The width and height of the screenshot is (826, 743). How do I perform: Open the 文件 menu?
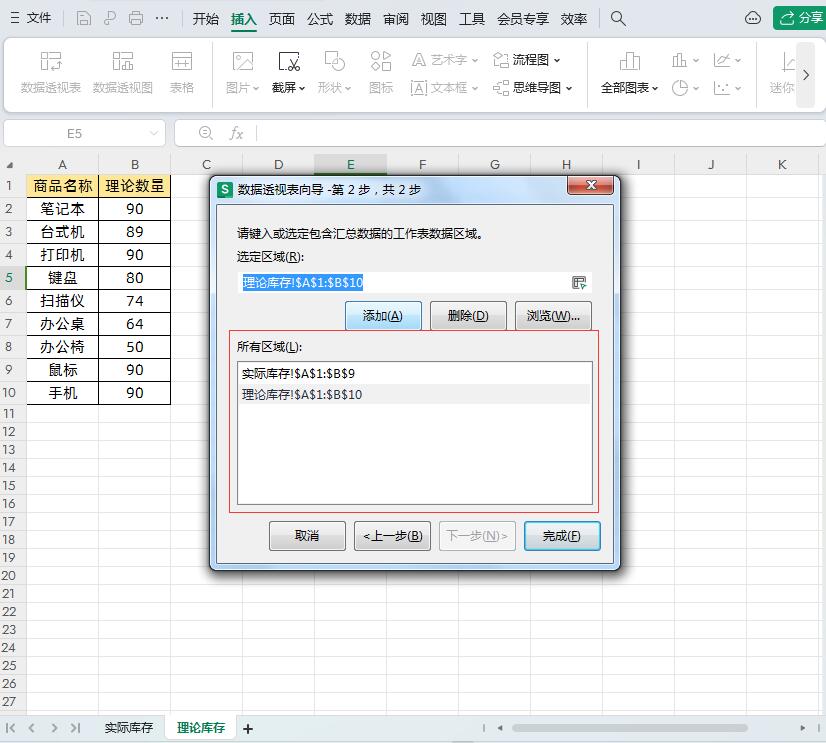pyautogui.click(x=31, y=18)
